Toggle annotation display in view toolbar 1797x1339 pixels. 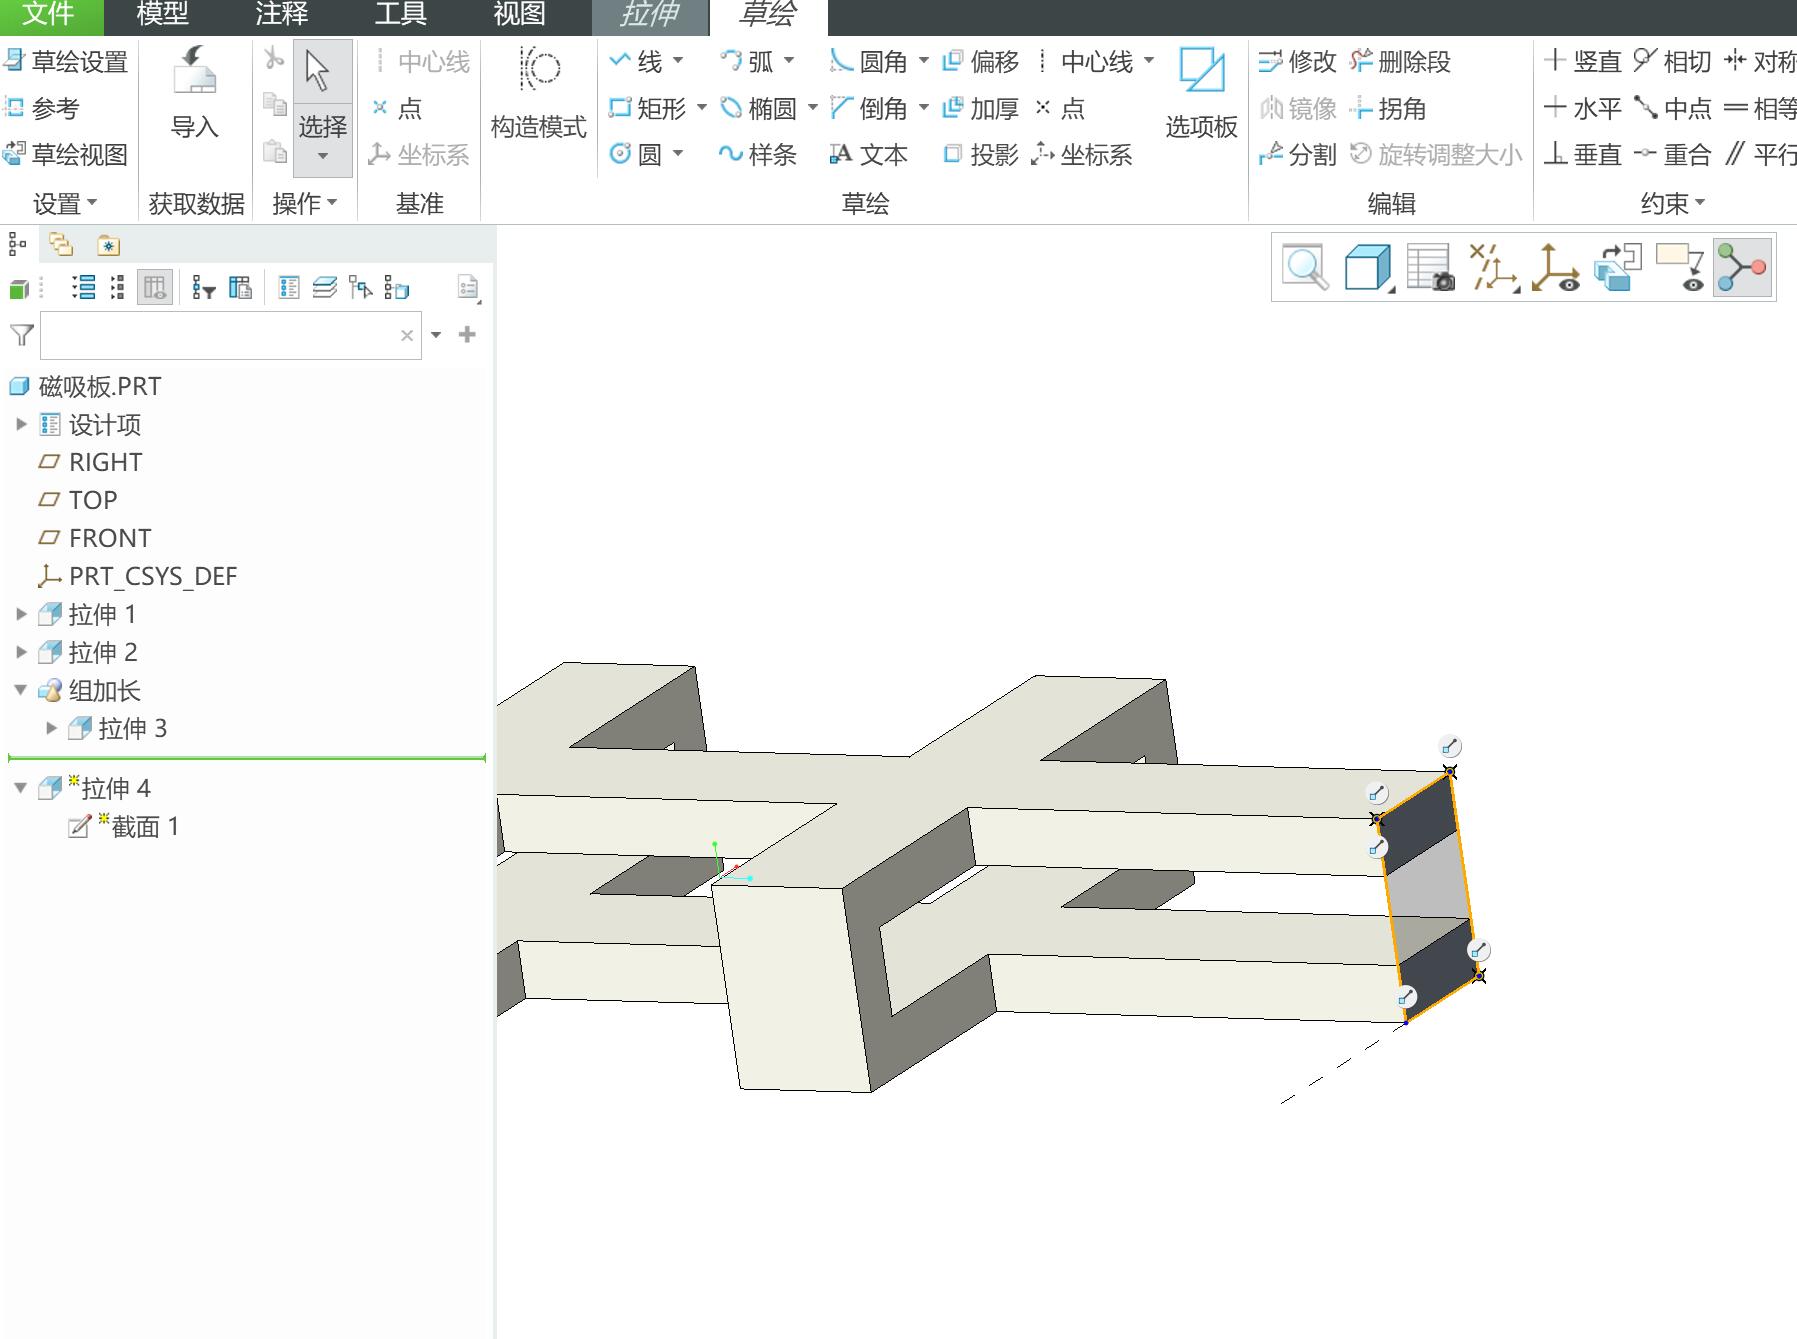click(x=1680, y=267)
